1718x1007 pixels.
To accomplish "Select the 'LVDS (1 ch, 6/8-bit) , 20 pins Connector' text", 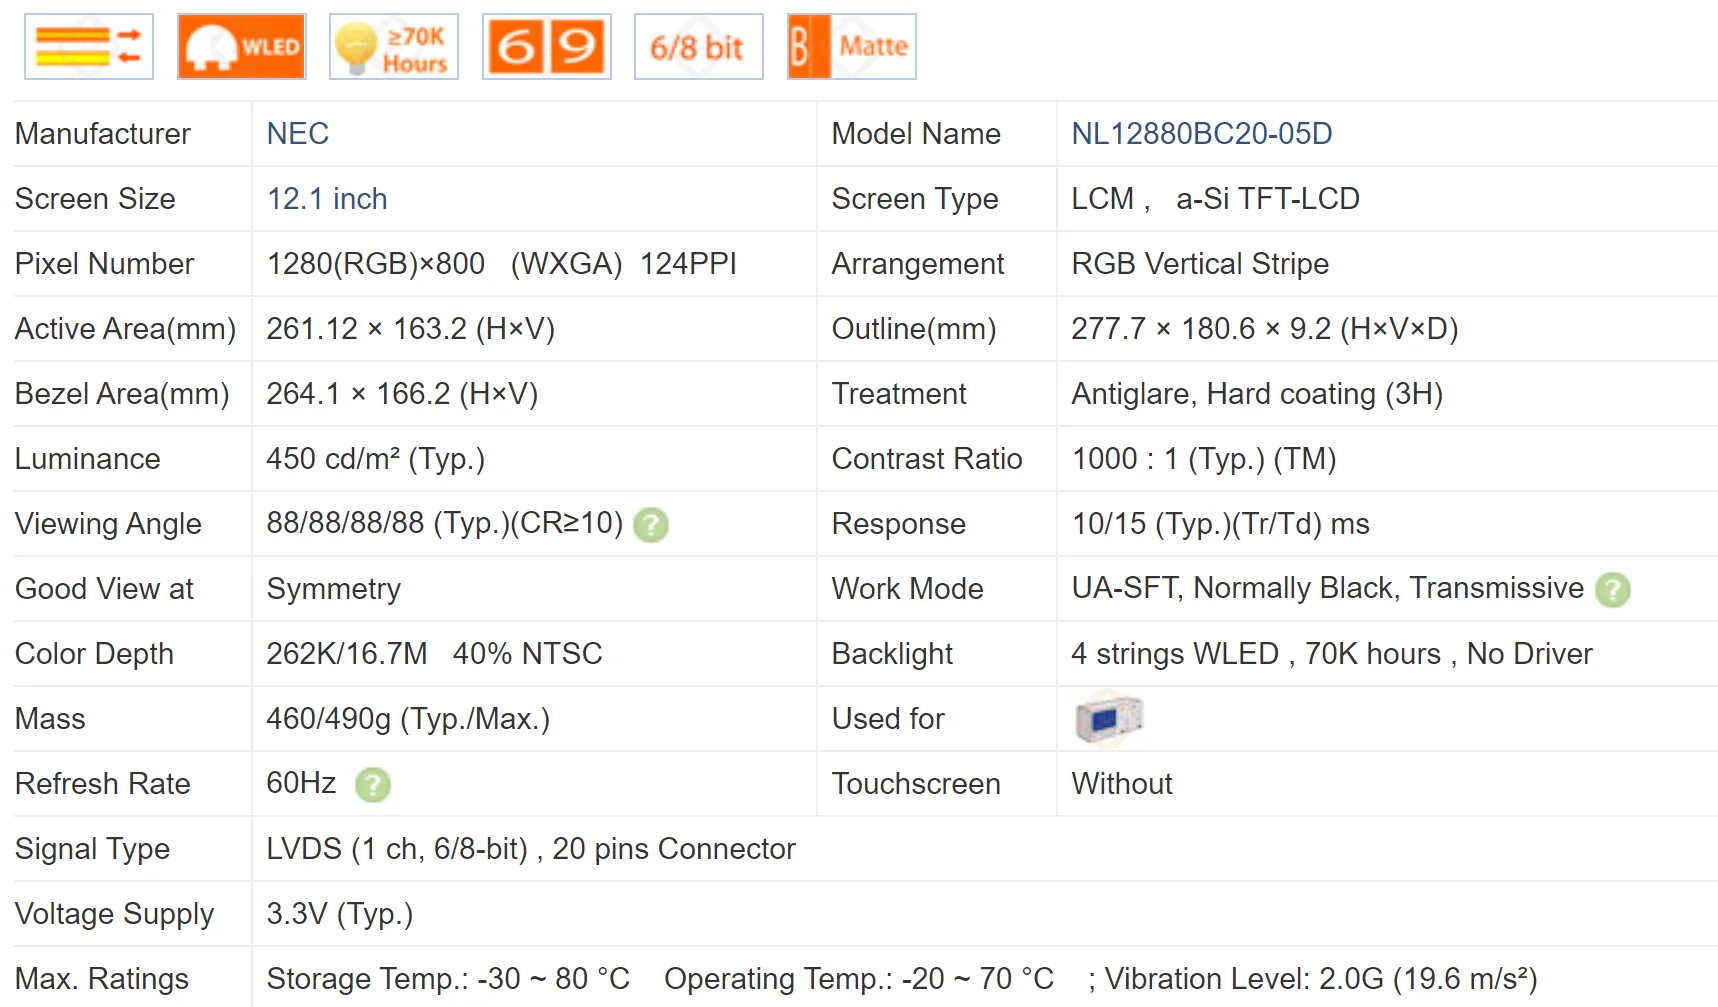I will click(x=531, y=849).
